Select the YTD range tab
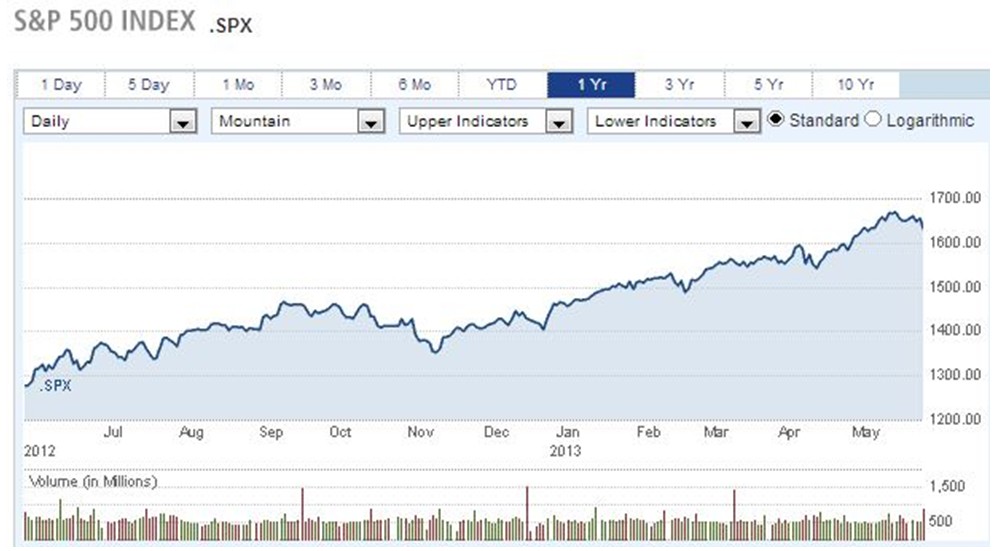This screenshot has height=551, width=1002. (x=501, y=85)
